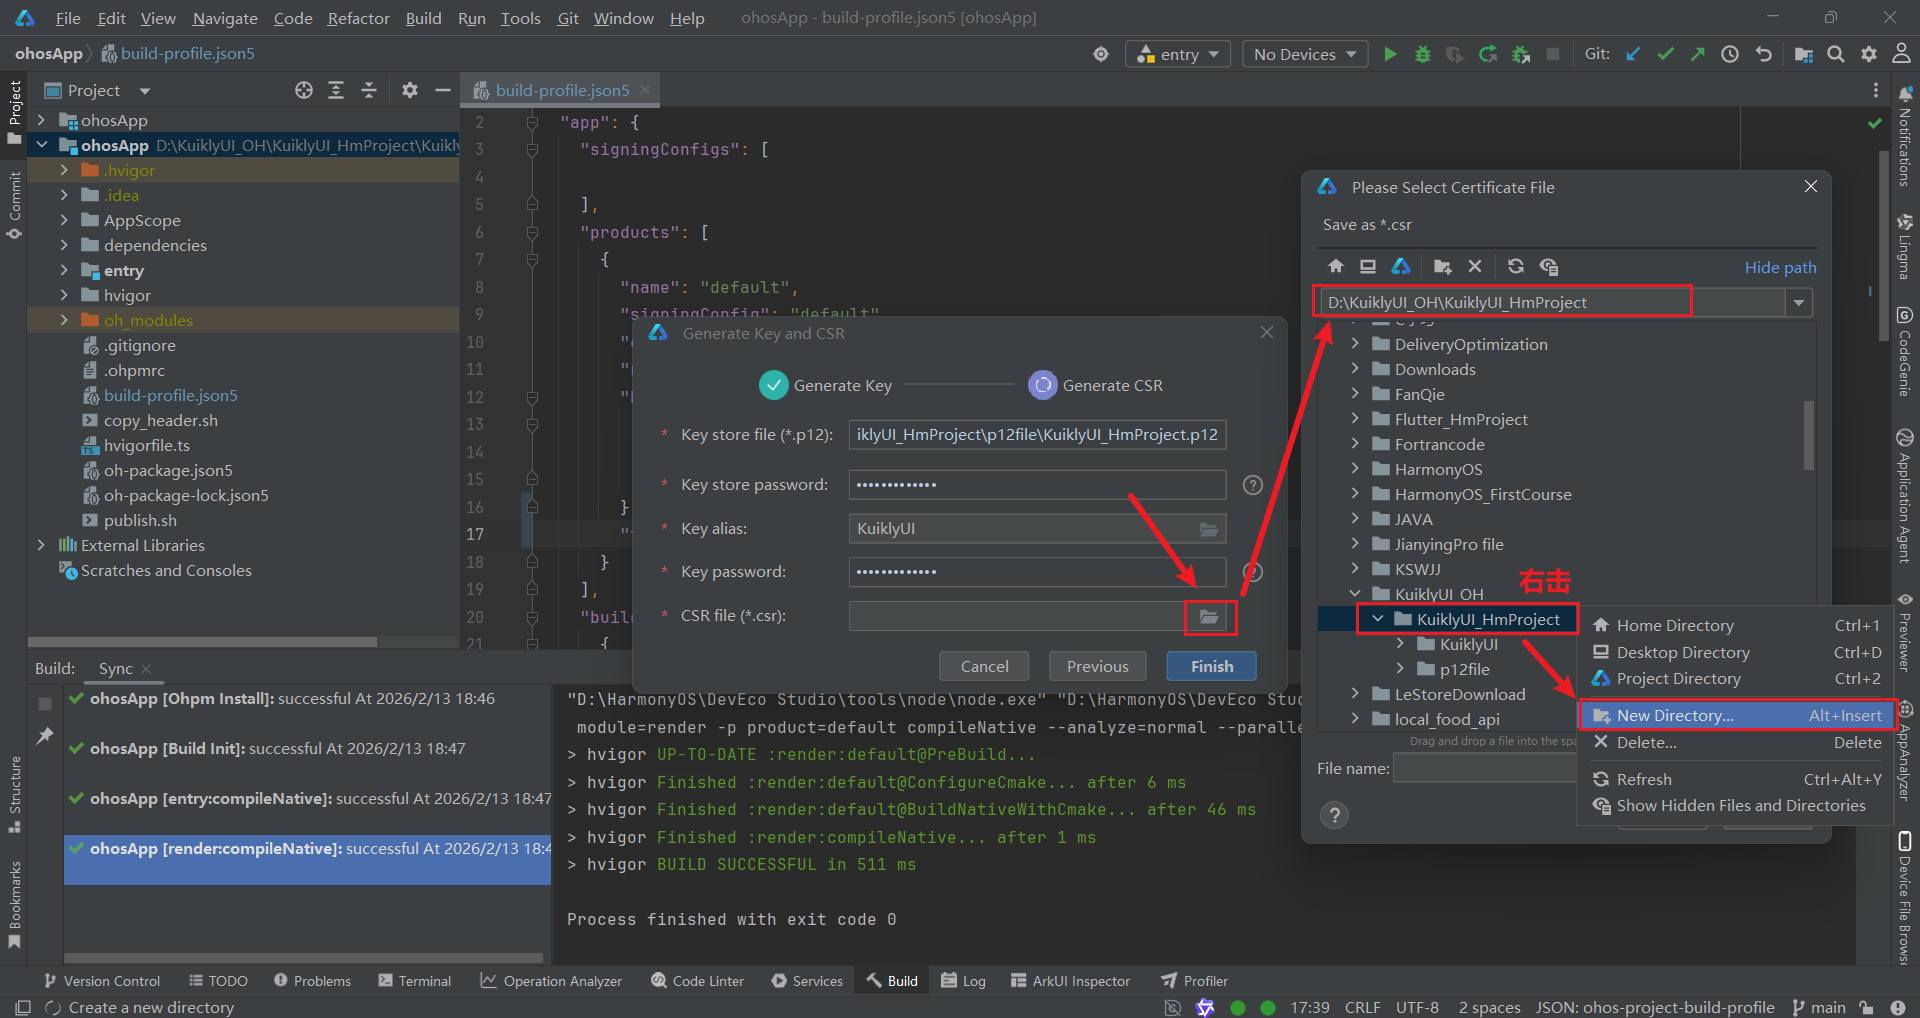Select Show Hidden Files and Directories
Image resolution: width=1920 pixels, height=1018 pixels.
(1737, 805)
